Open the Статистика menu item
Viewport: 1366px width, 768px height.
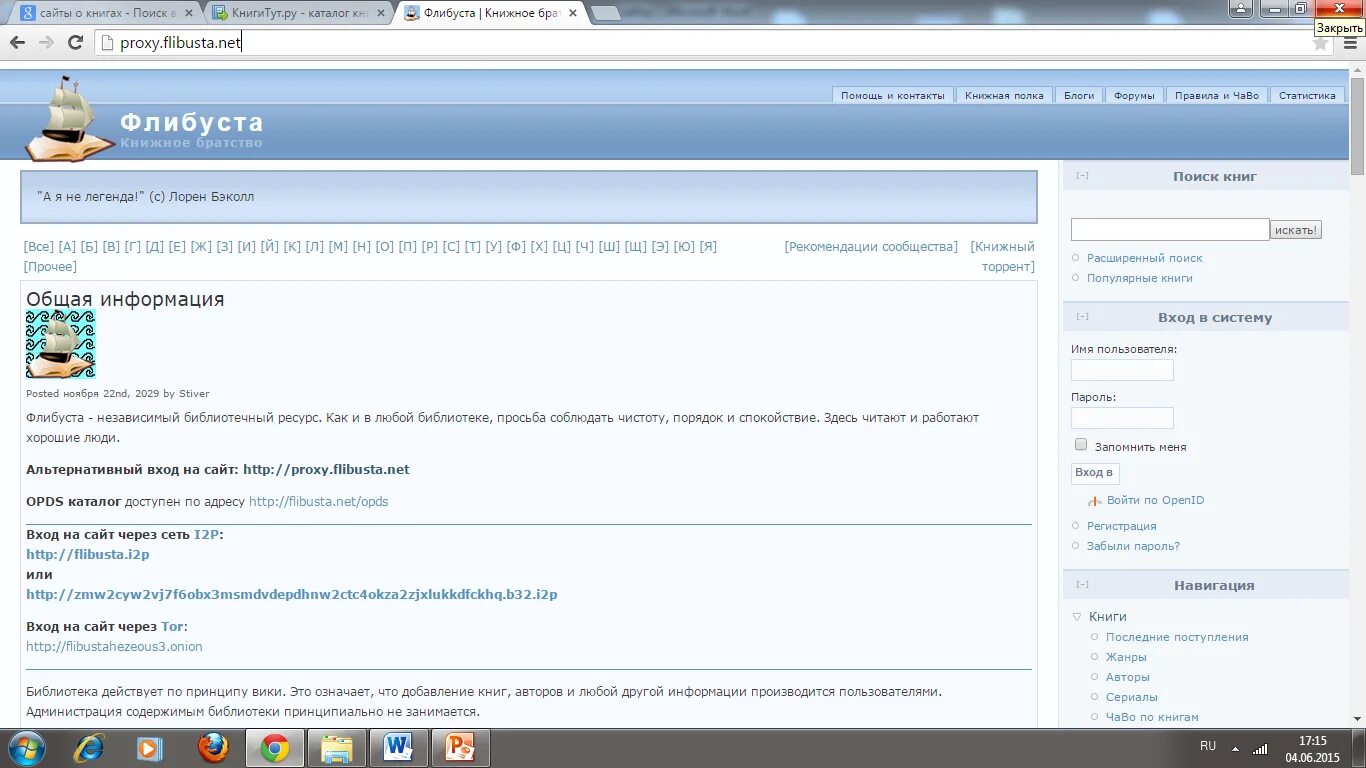pyautogui.click(x=1307, y=95)
